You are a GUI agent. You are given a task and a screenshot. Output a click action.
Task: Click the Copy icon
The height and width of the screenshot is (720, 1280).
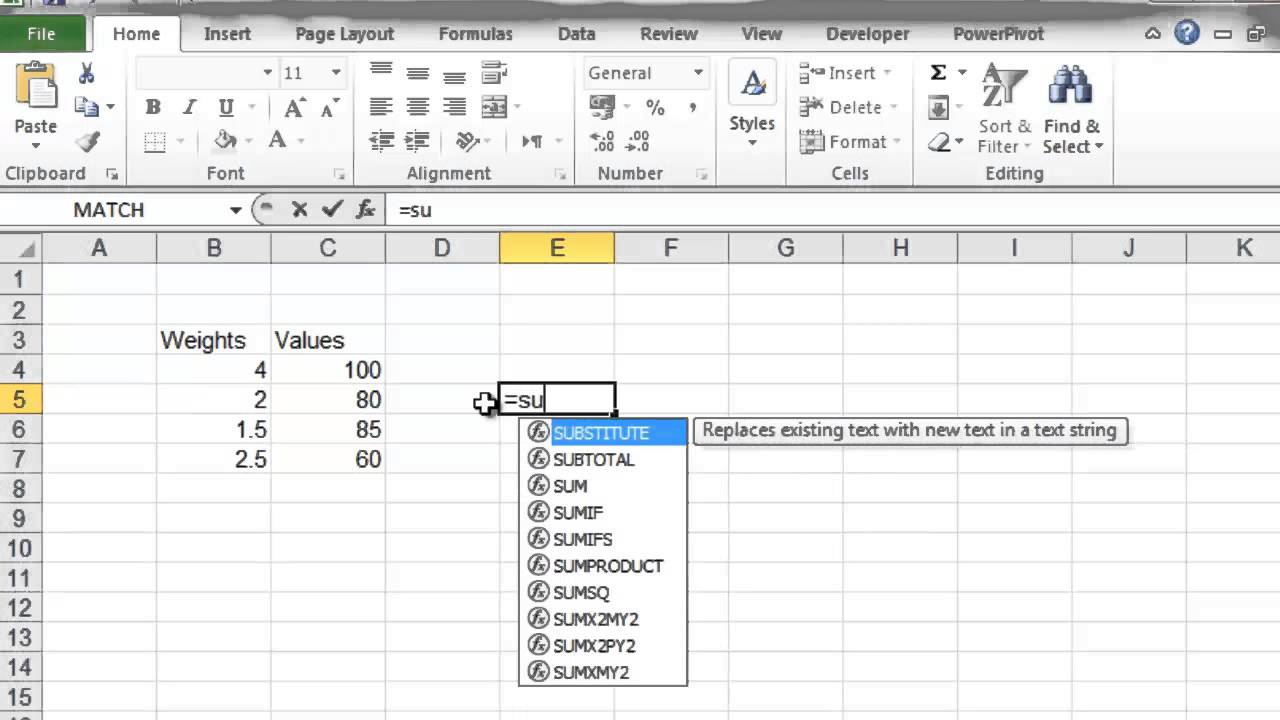(x=87, y=107)
